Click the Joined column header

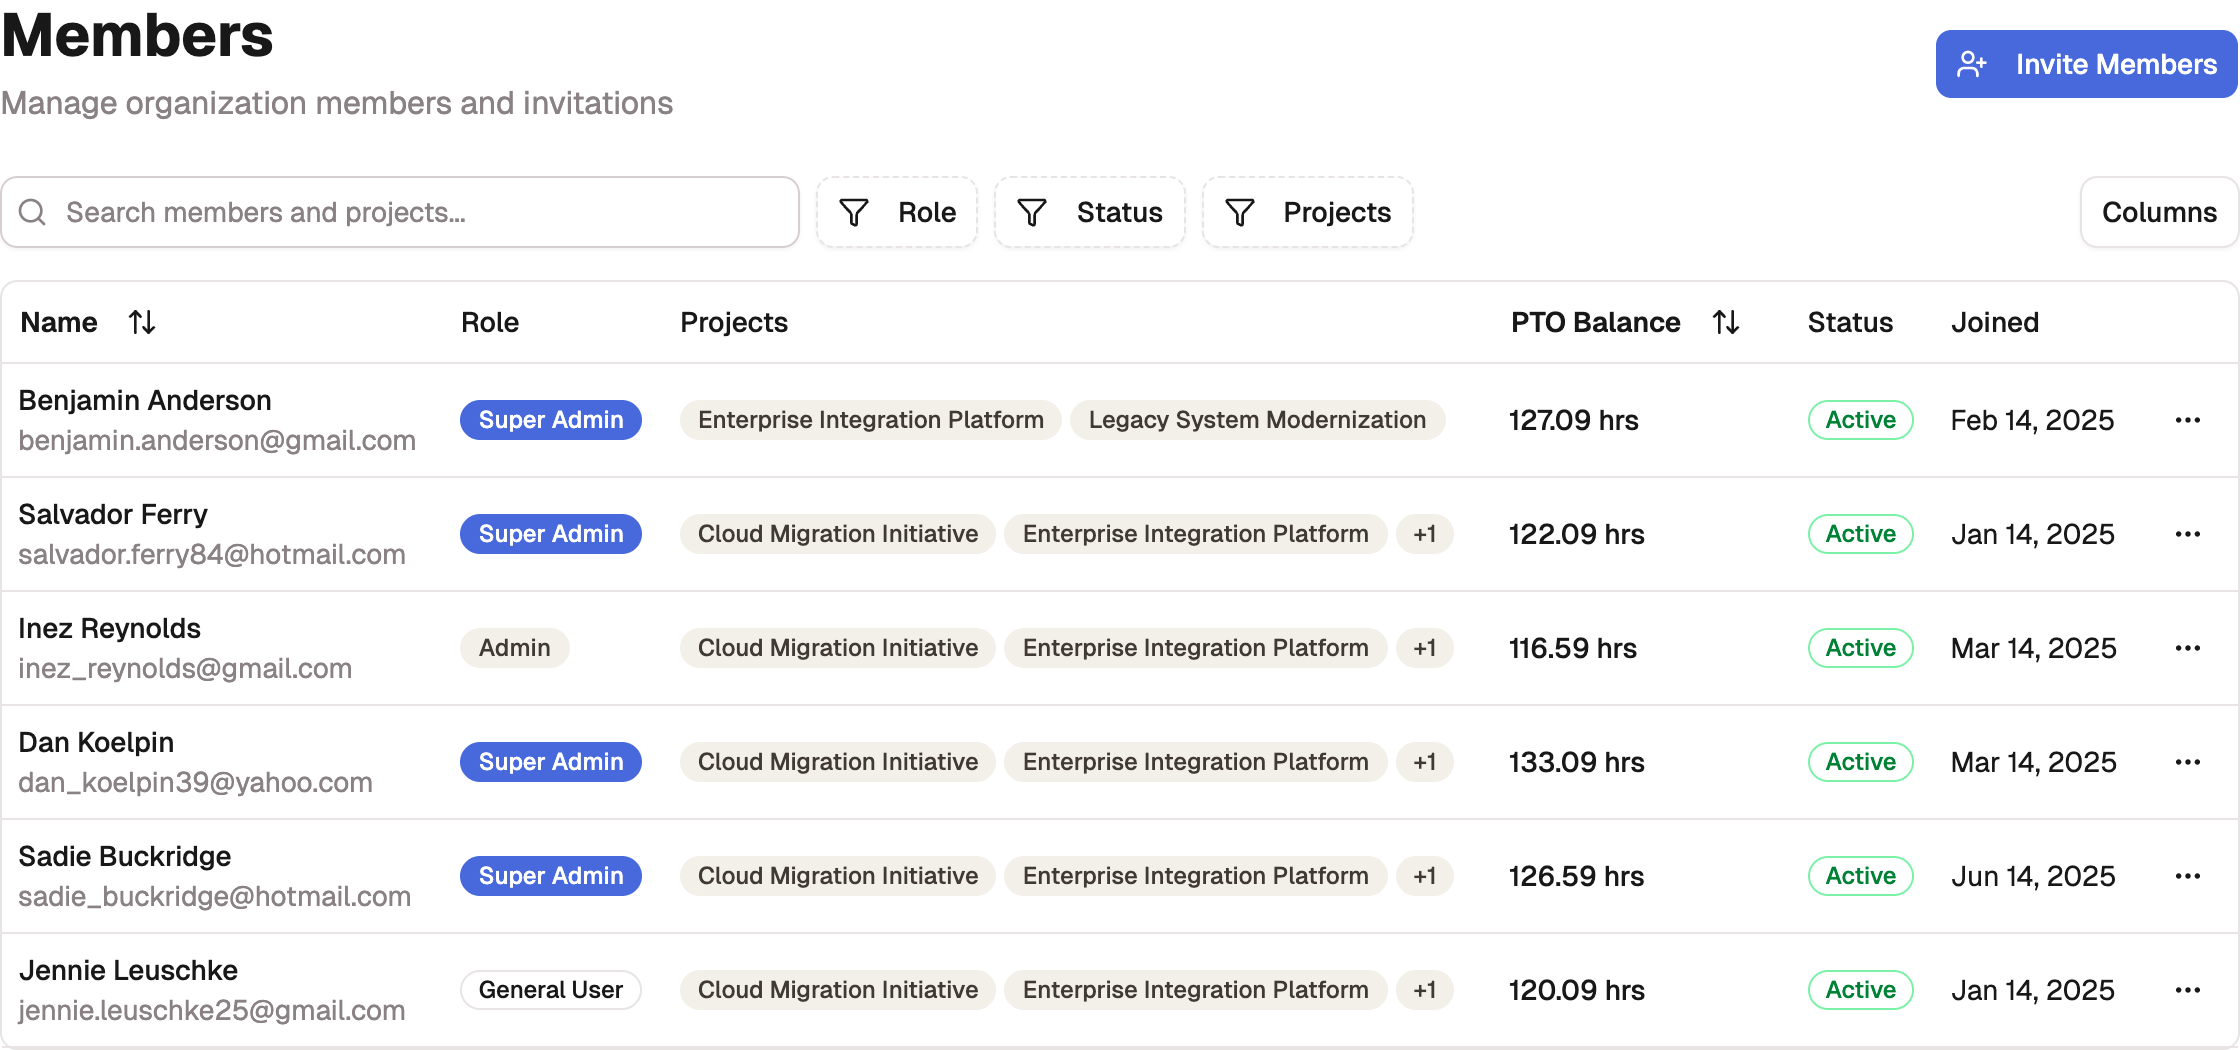[1995, 322]
